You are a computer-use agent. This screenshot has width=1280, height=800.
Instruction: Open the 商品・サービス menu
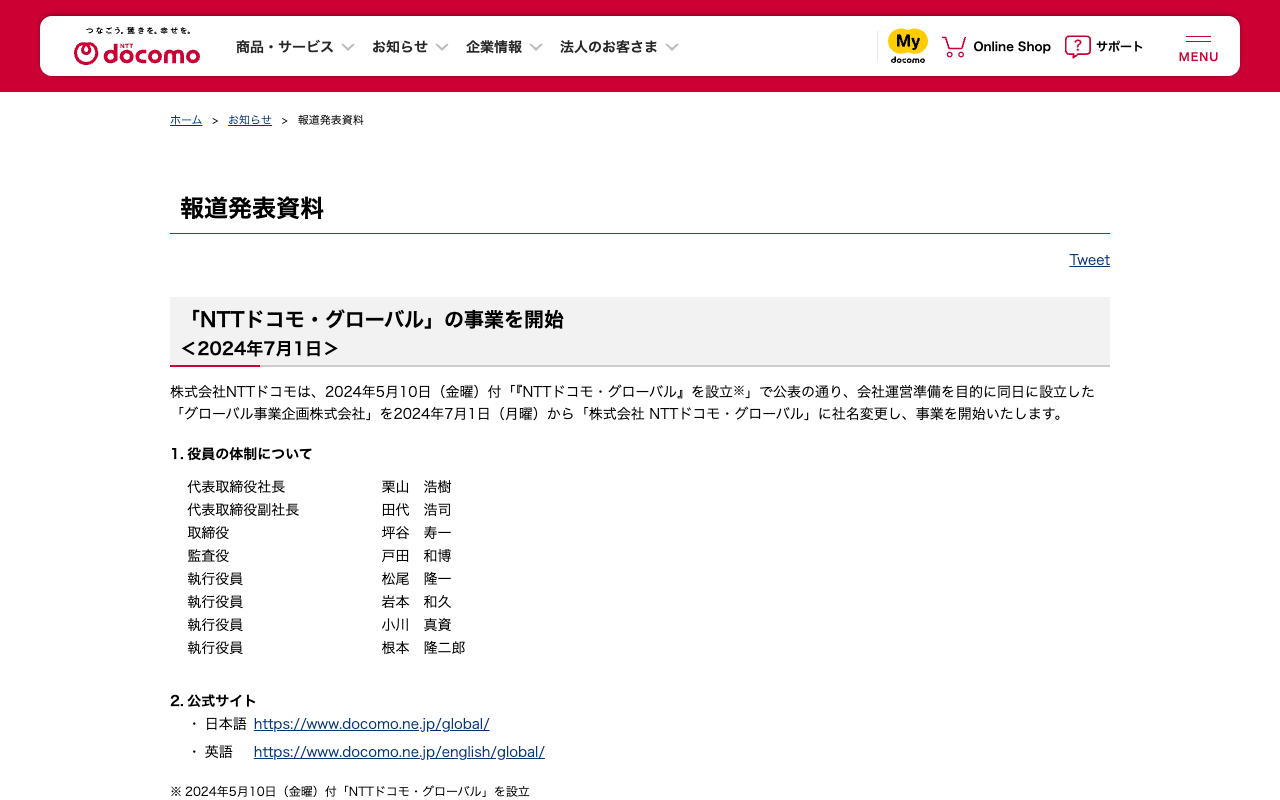coord(285,47)
